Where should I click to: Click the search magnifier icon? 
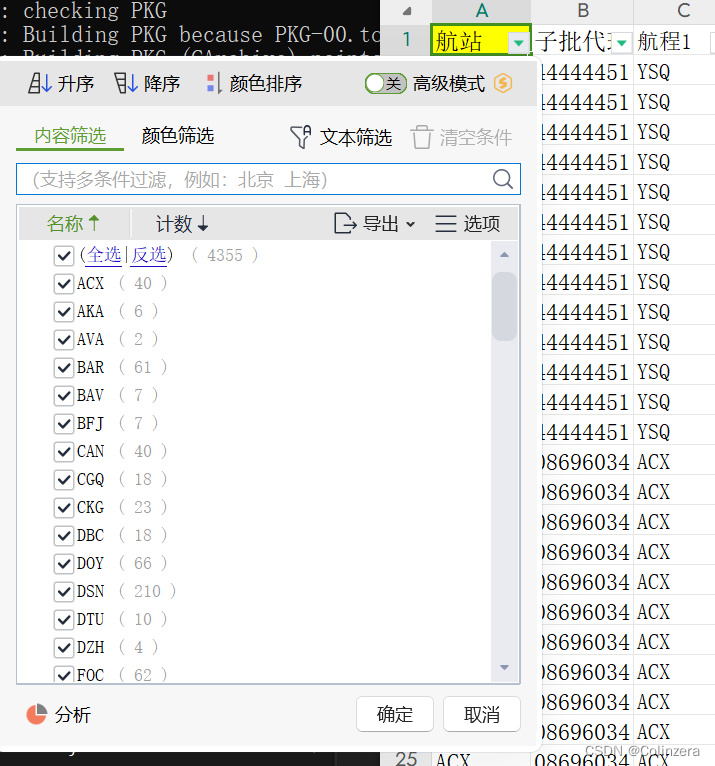(503, 179)
